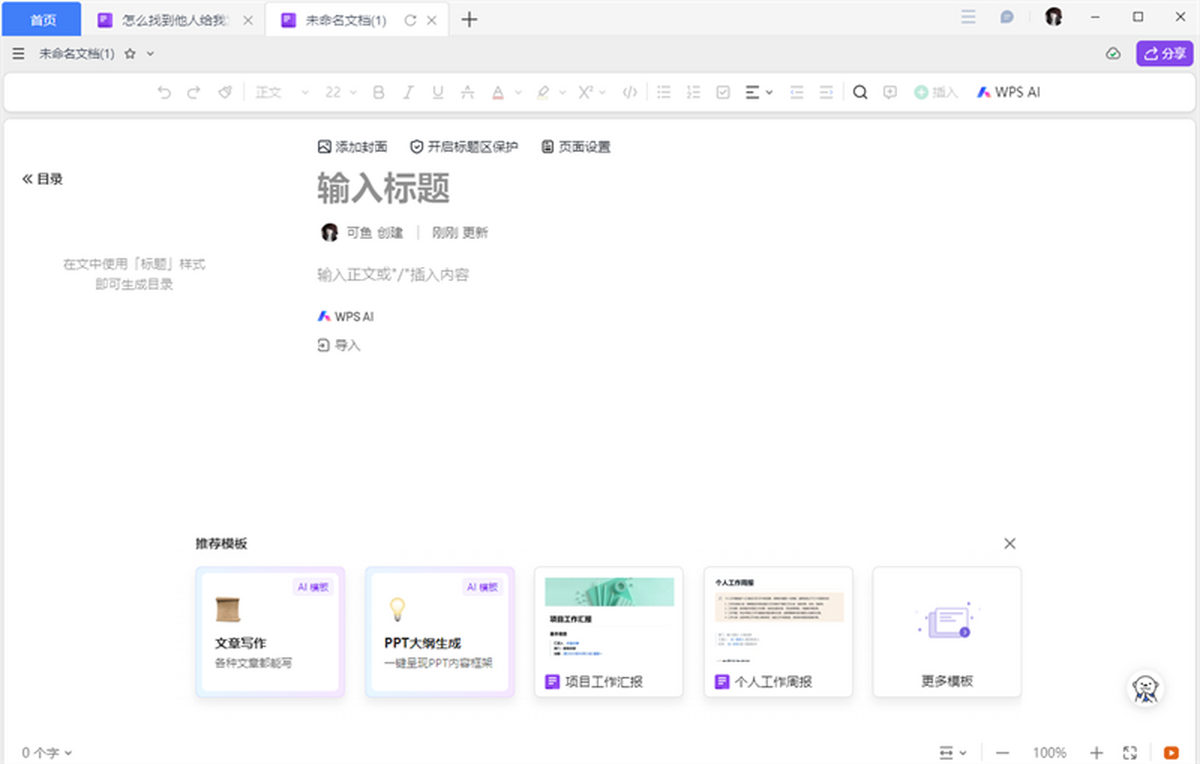This screenshot has height=764, width=1200.
Task: Click the message bubble icon in title bar
Action: coord(1007,18)
